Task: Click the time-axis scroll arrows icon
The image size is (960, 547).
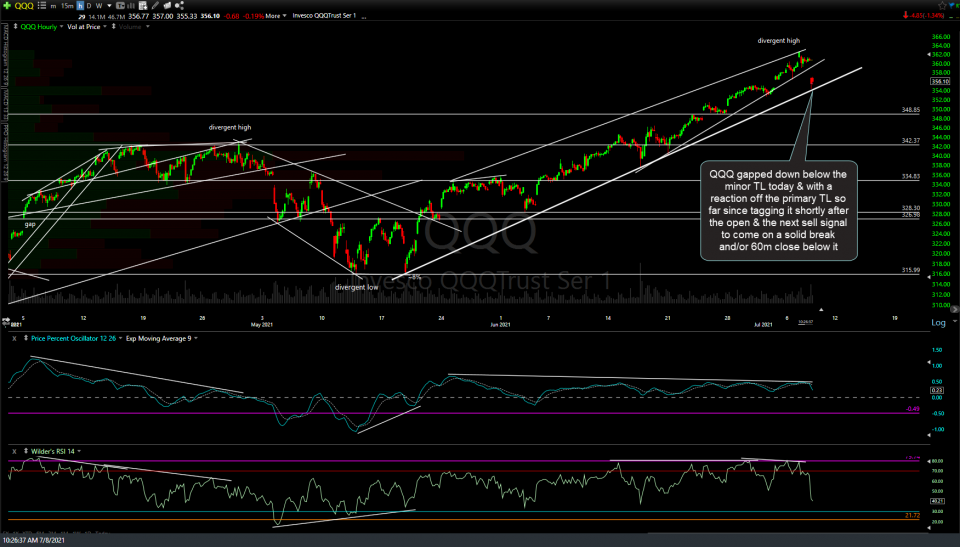Action: coord(6,321)
